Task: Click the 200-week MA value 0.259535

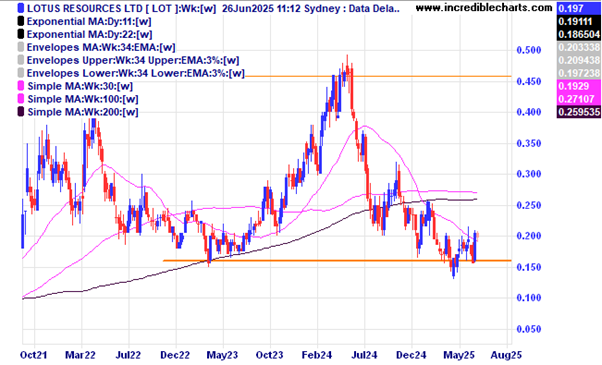Action: (578, 112)
